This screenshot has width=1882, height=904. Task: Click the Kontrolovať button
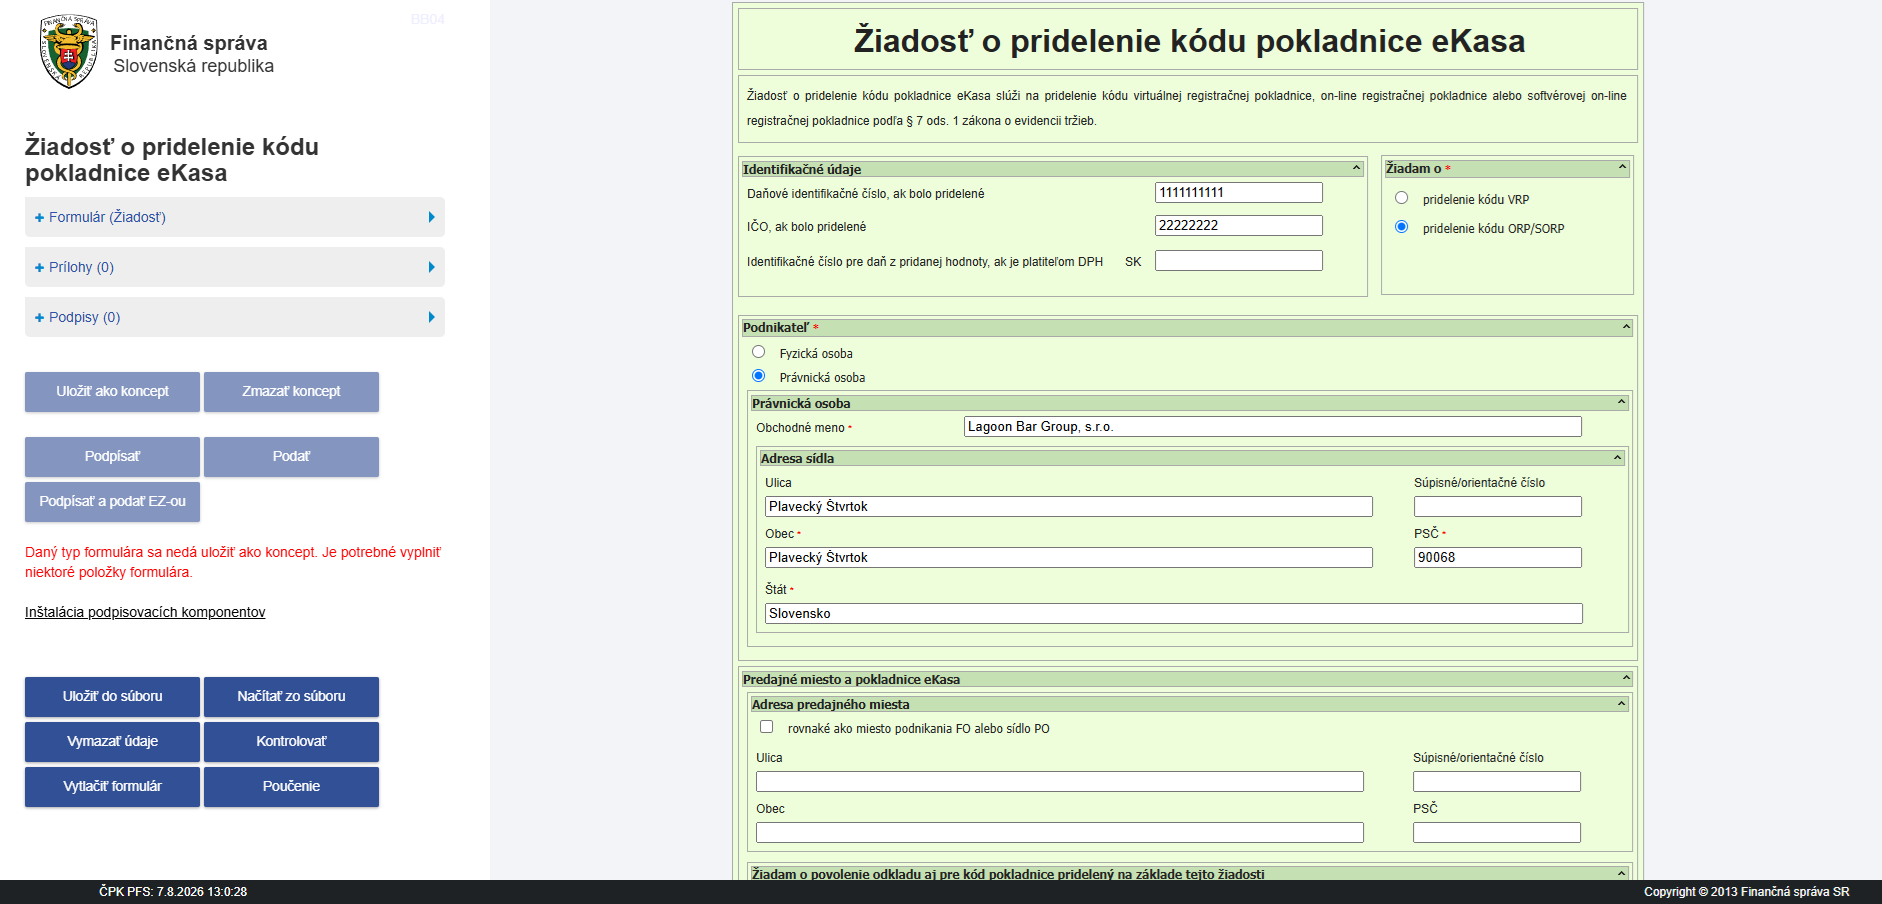pyautogui.click(x=291, y=742)
